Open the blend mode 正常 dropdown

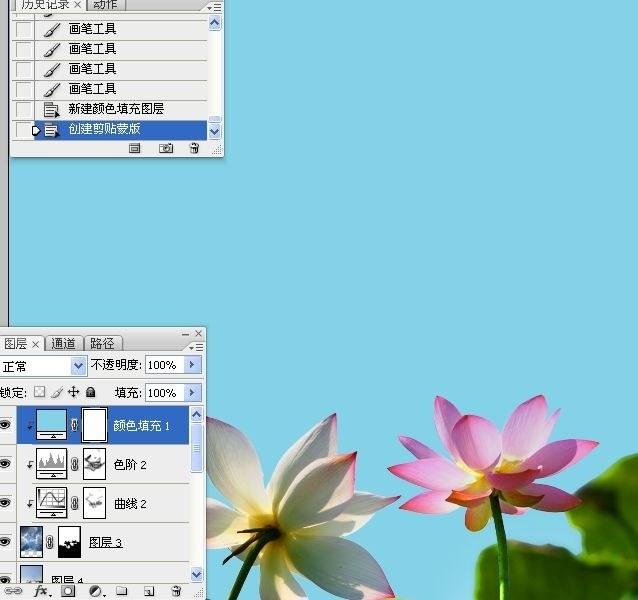pos(78,366)
